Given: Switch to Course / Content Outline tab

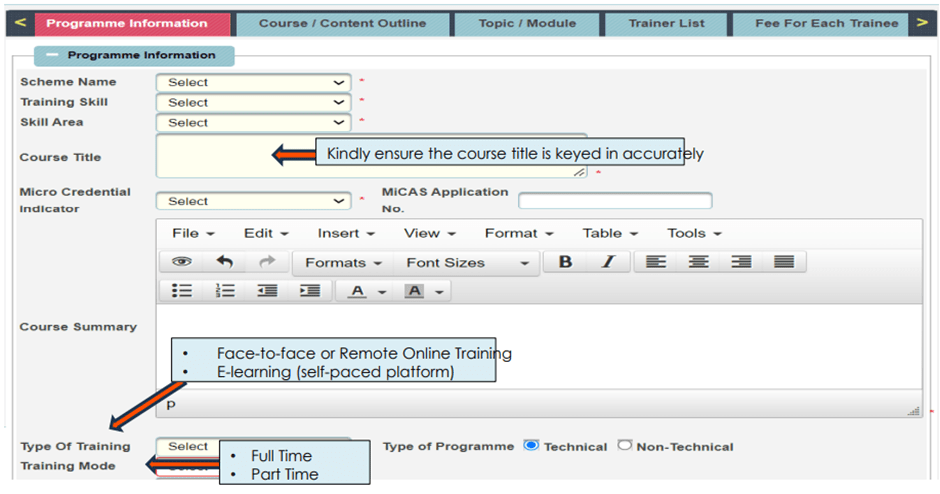Looking at the screenshot, I should tap(342, 23).
